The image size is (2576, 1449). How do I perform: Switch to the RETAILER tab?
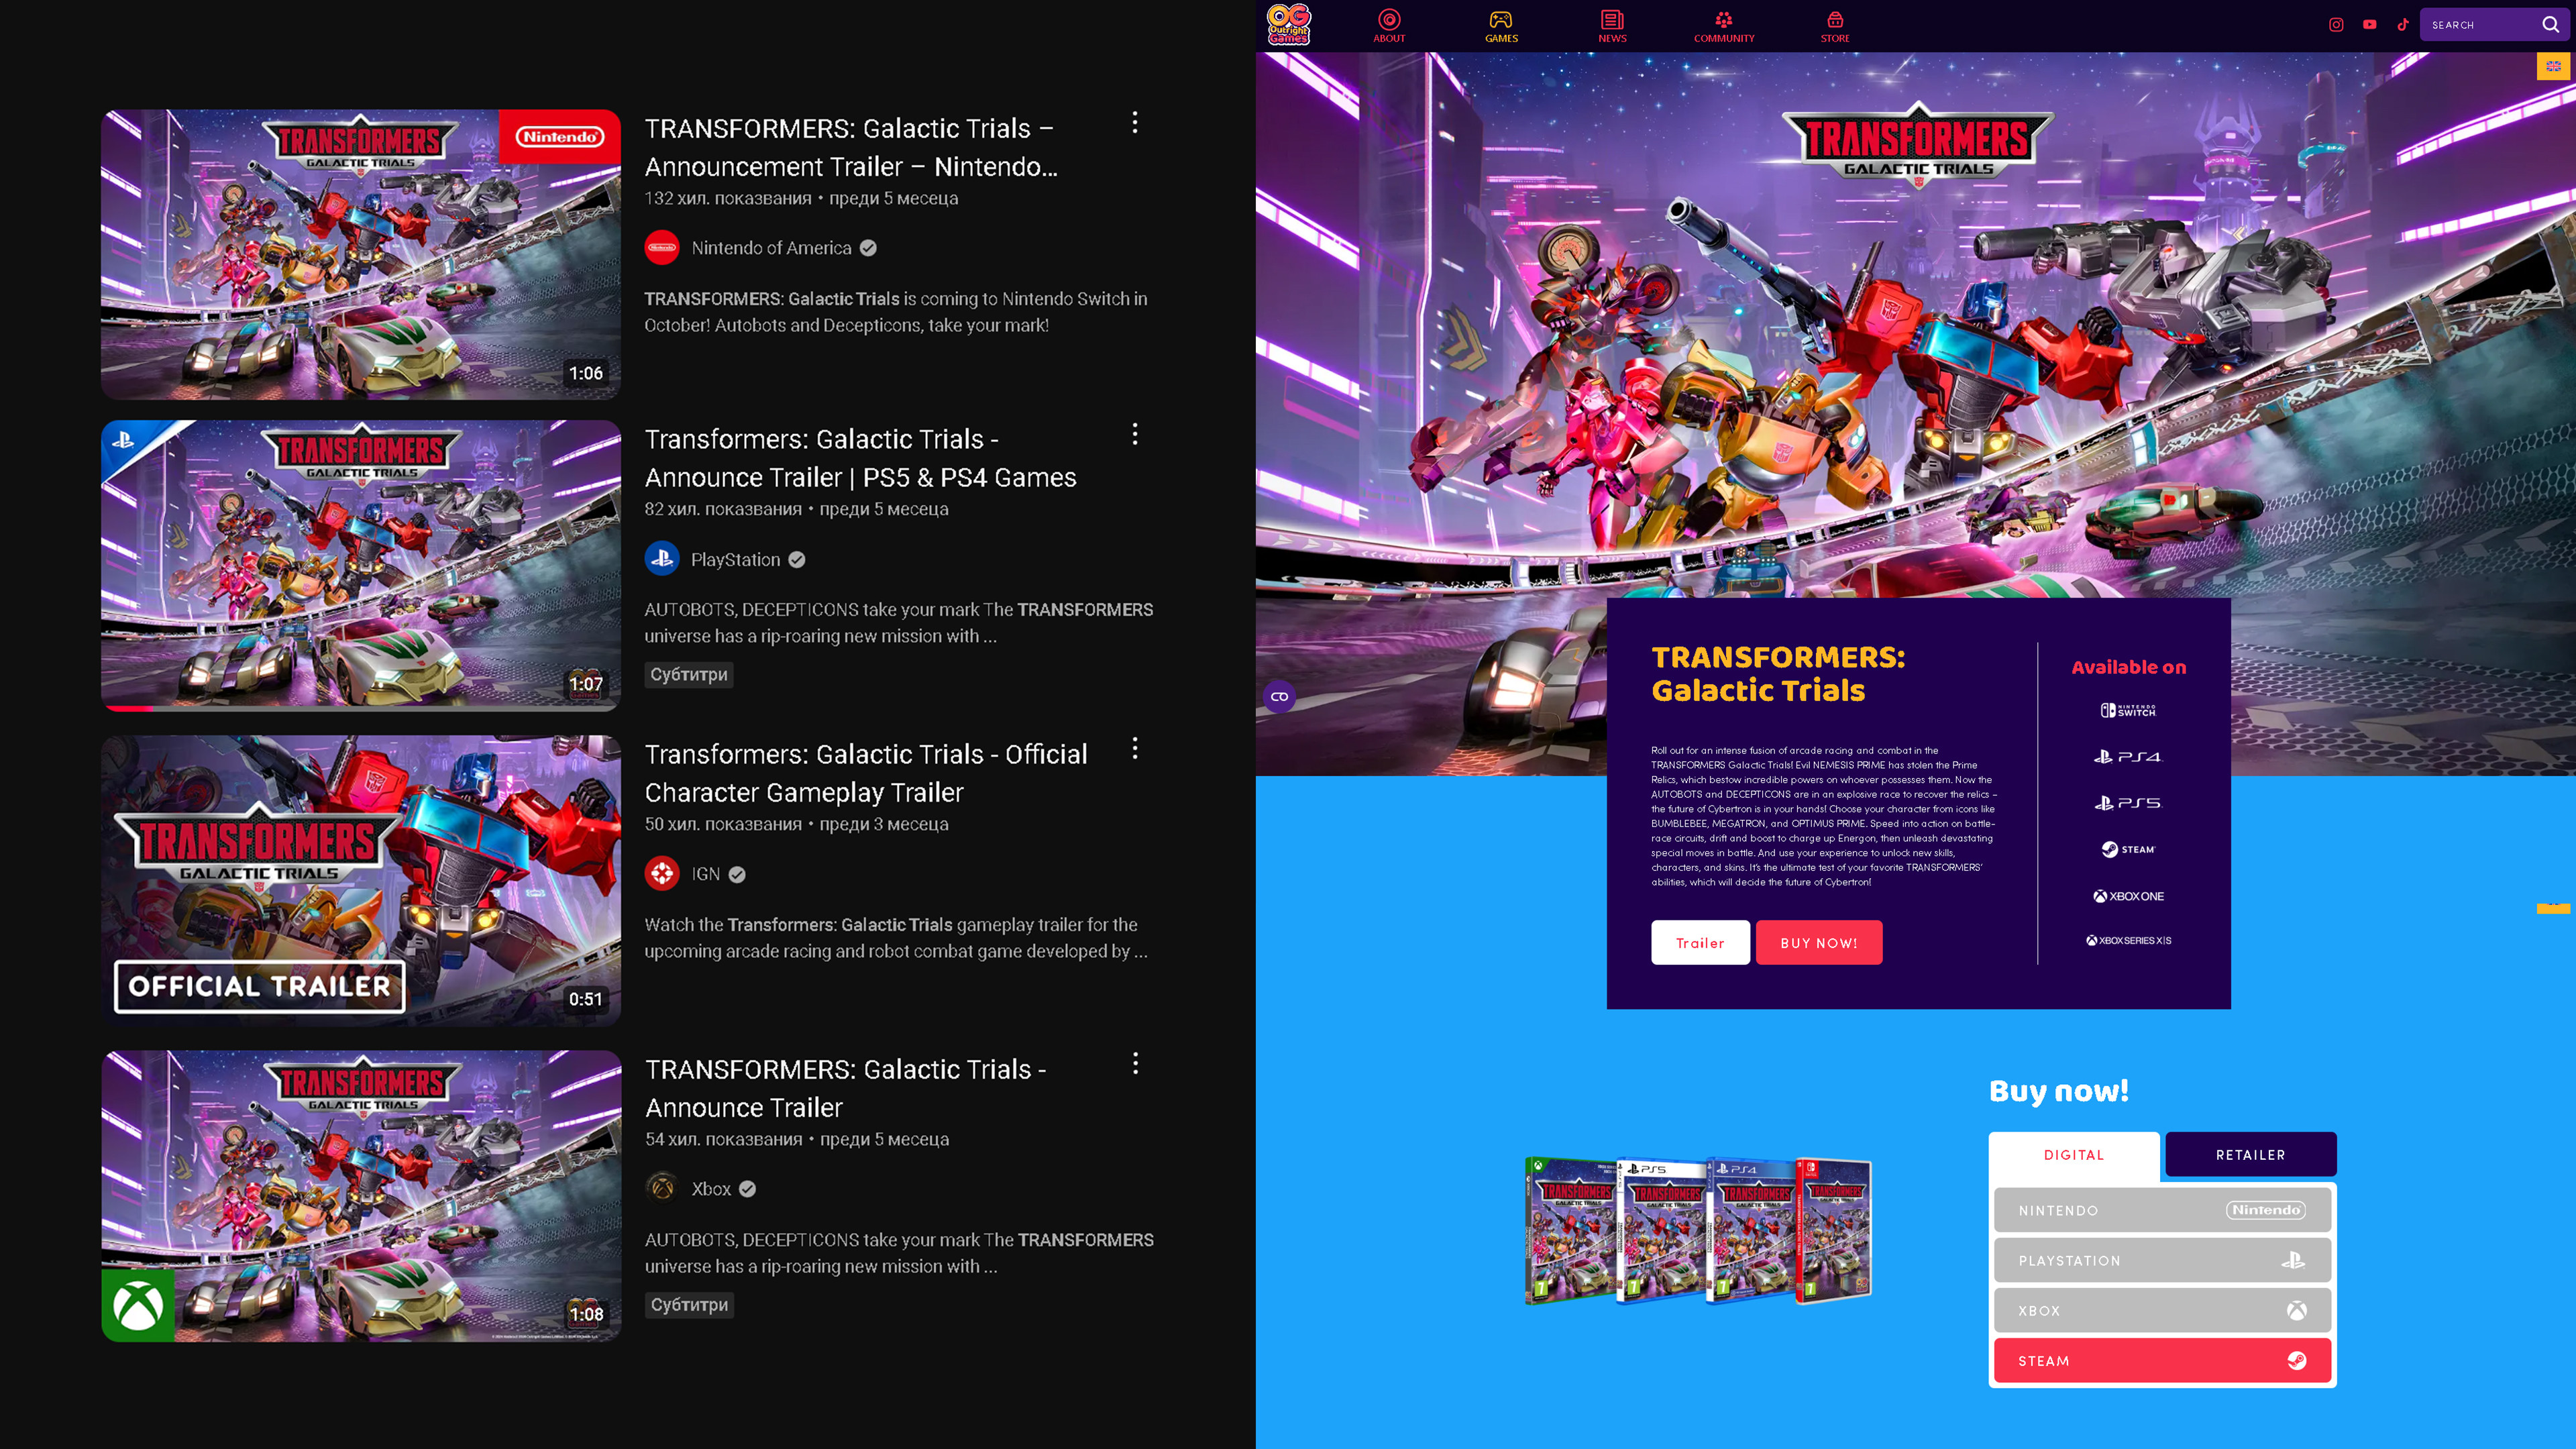[2250, 1155]
